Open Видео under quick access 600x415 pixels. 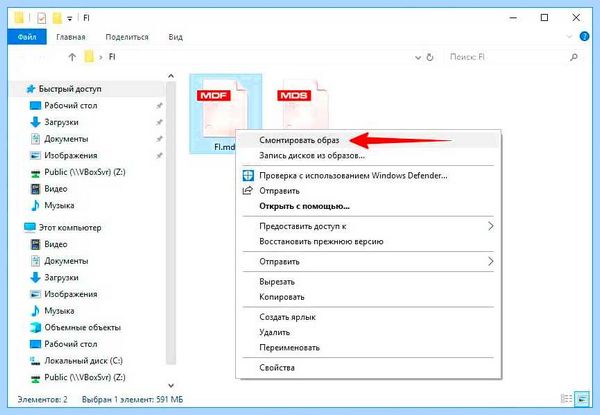[49, 189]
